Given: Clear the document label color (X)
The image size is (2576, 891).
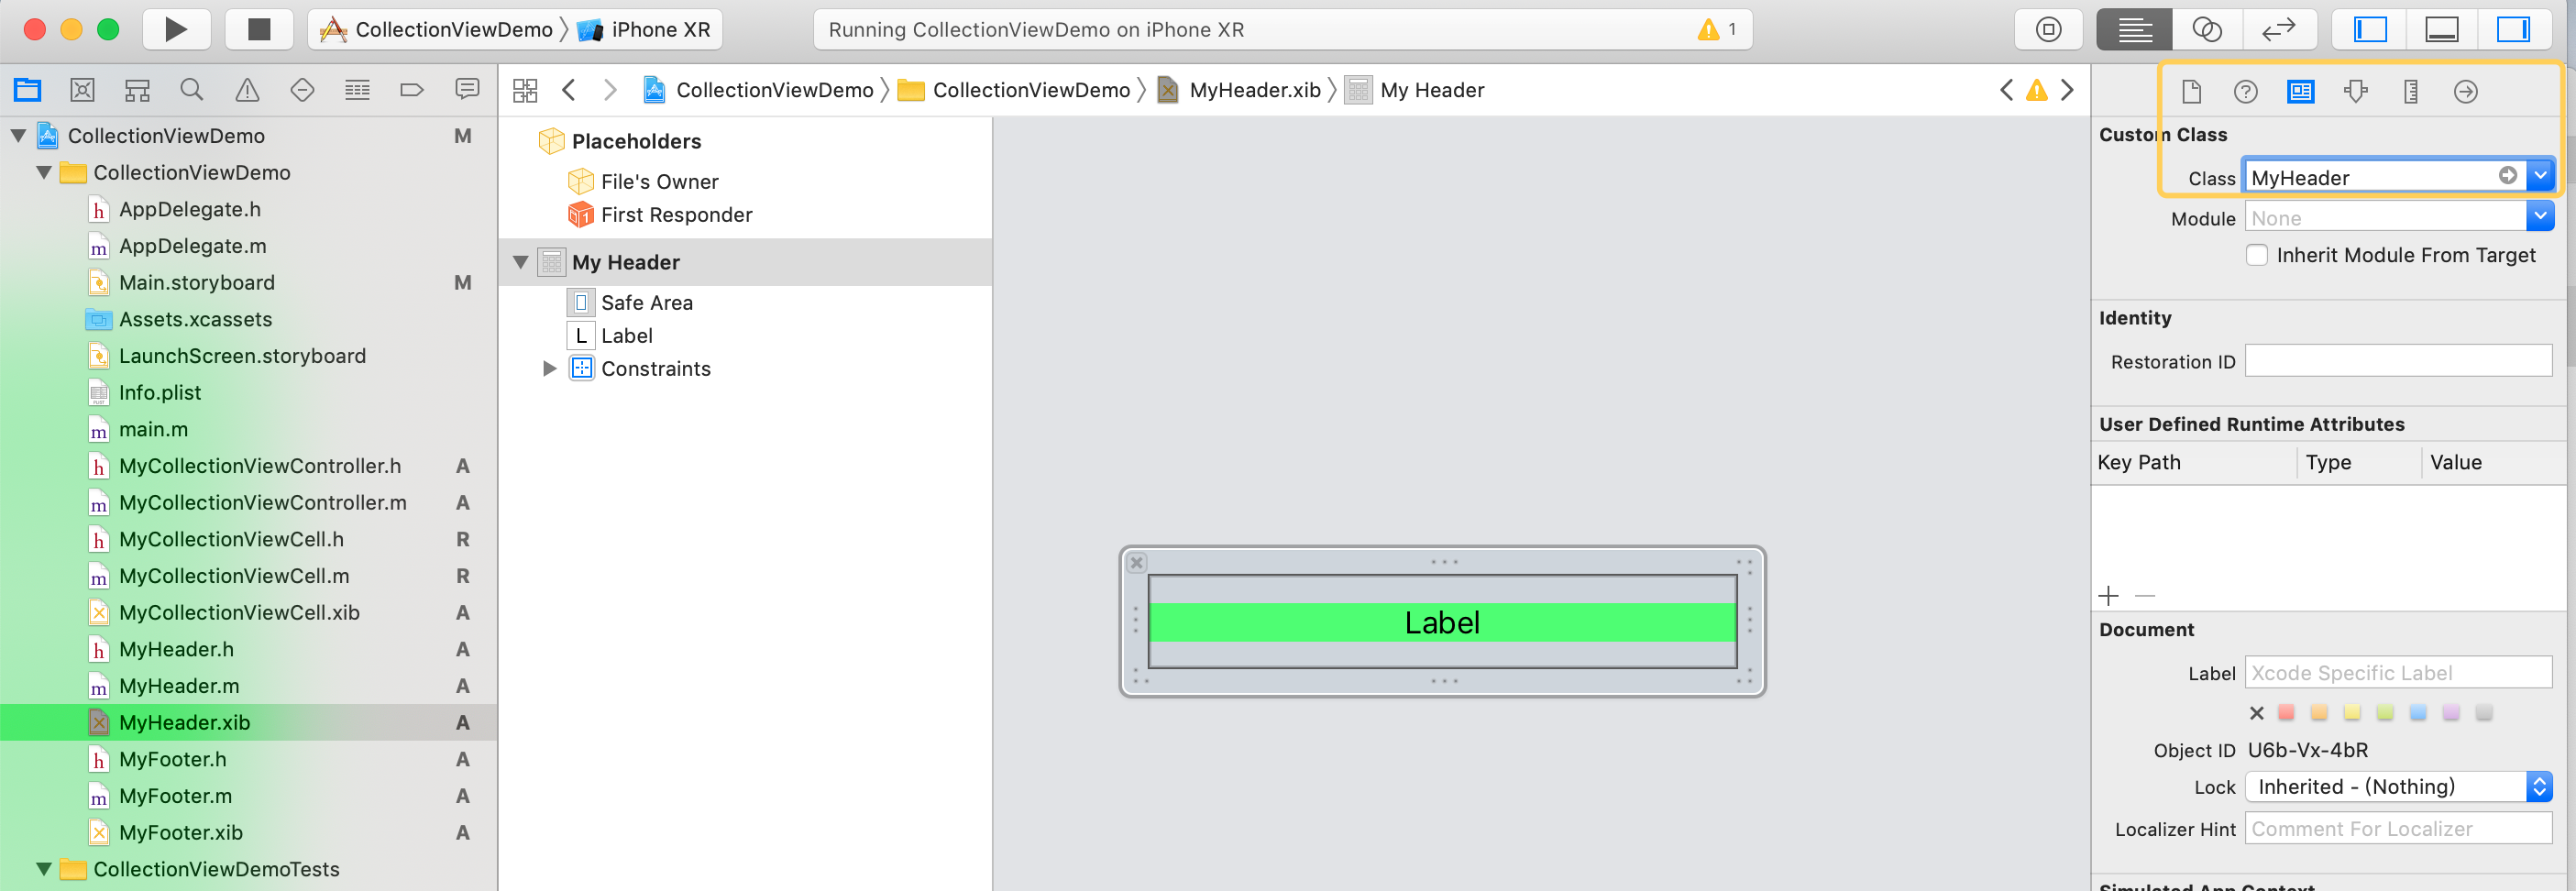Looking at the screenshot, I should click(2256, 713).
